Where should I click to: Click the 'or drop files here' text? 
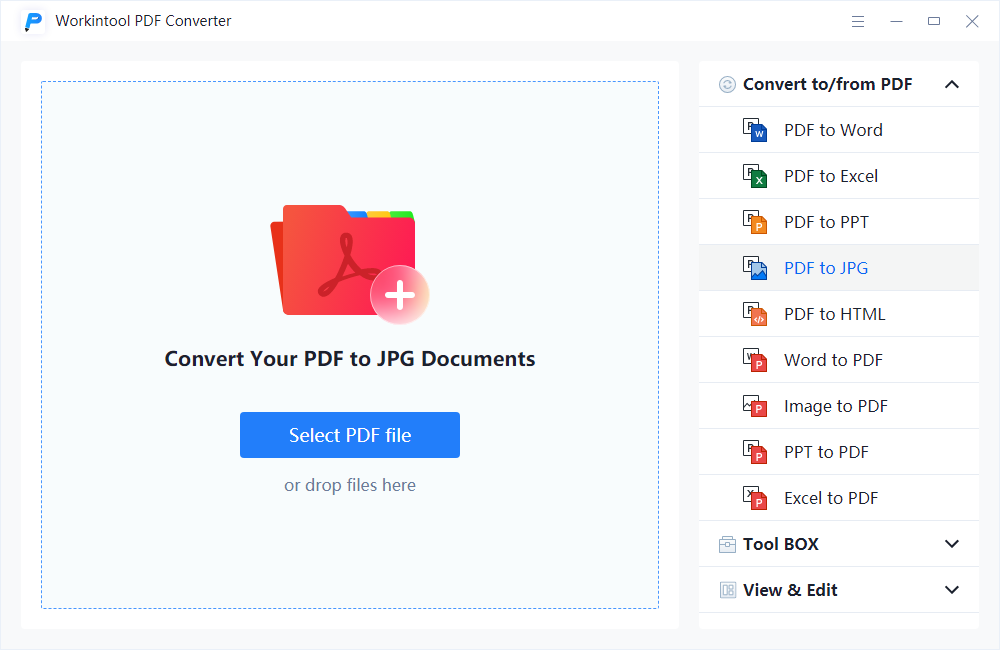[x=349, y=485]
